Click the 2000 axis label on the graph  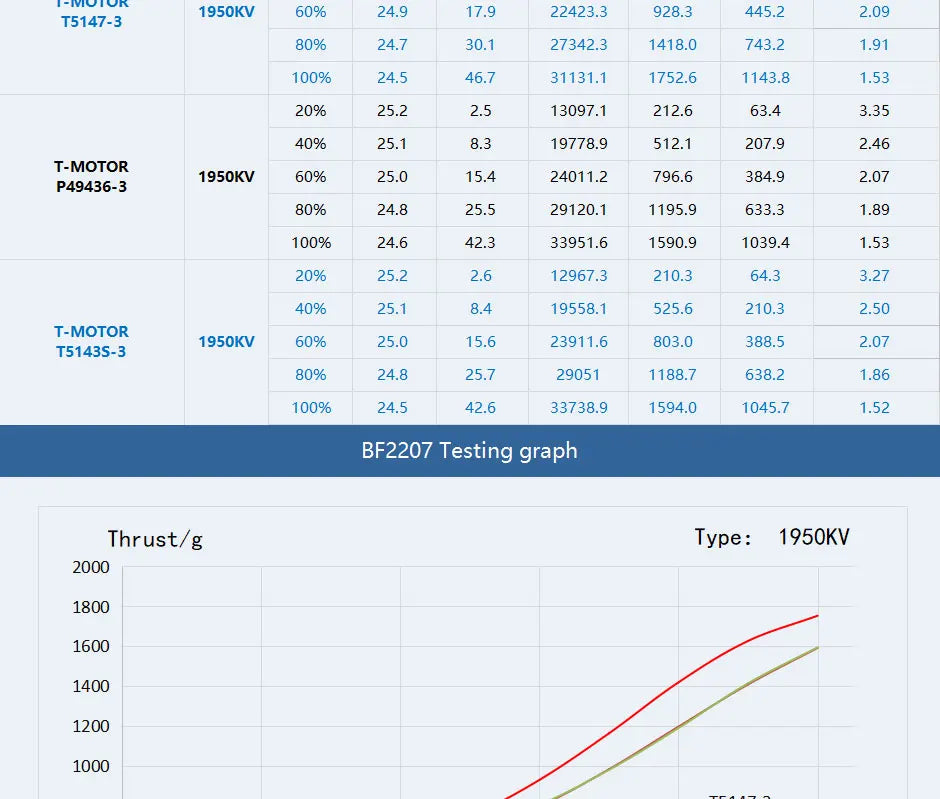tap(90, 567)
